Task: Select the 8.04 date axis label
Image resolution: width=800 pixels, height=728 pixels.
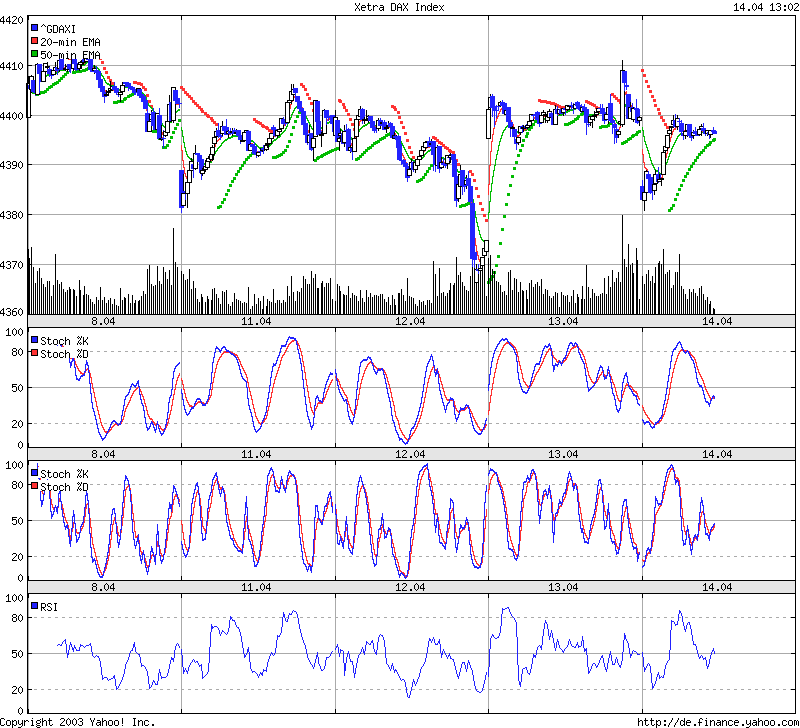Action: point(103,322)
